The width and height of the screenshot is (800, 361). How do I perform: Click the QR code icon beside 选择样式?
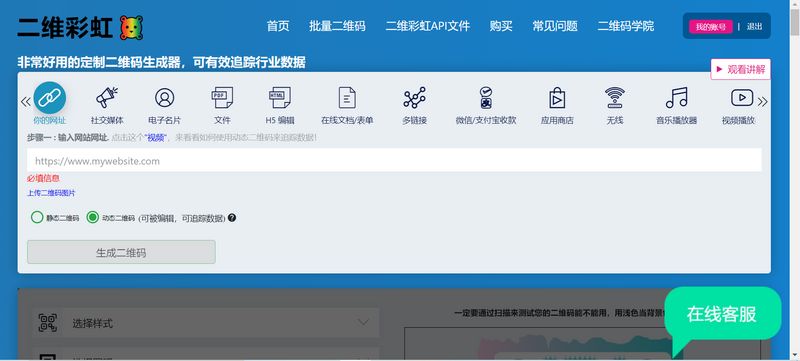[x=48, y=323]
